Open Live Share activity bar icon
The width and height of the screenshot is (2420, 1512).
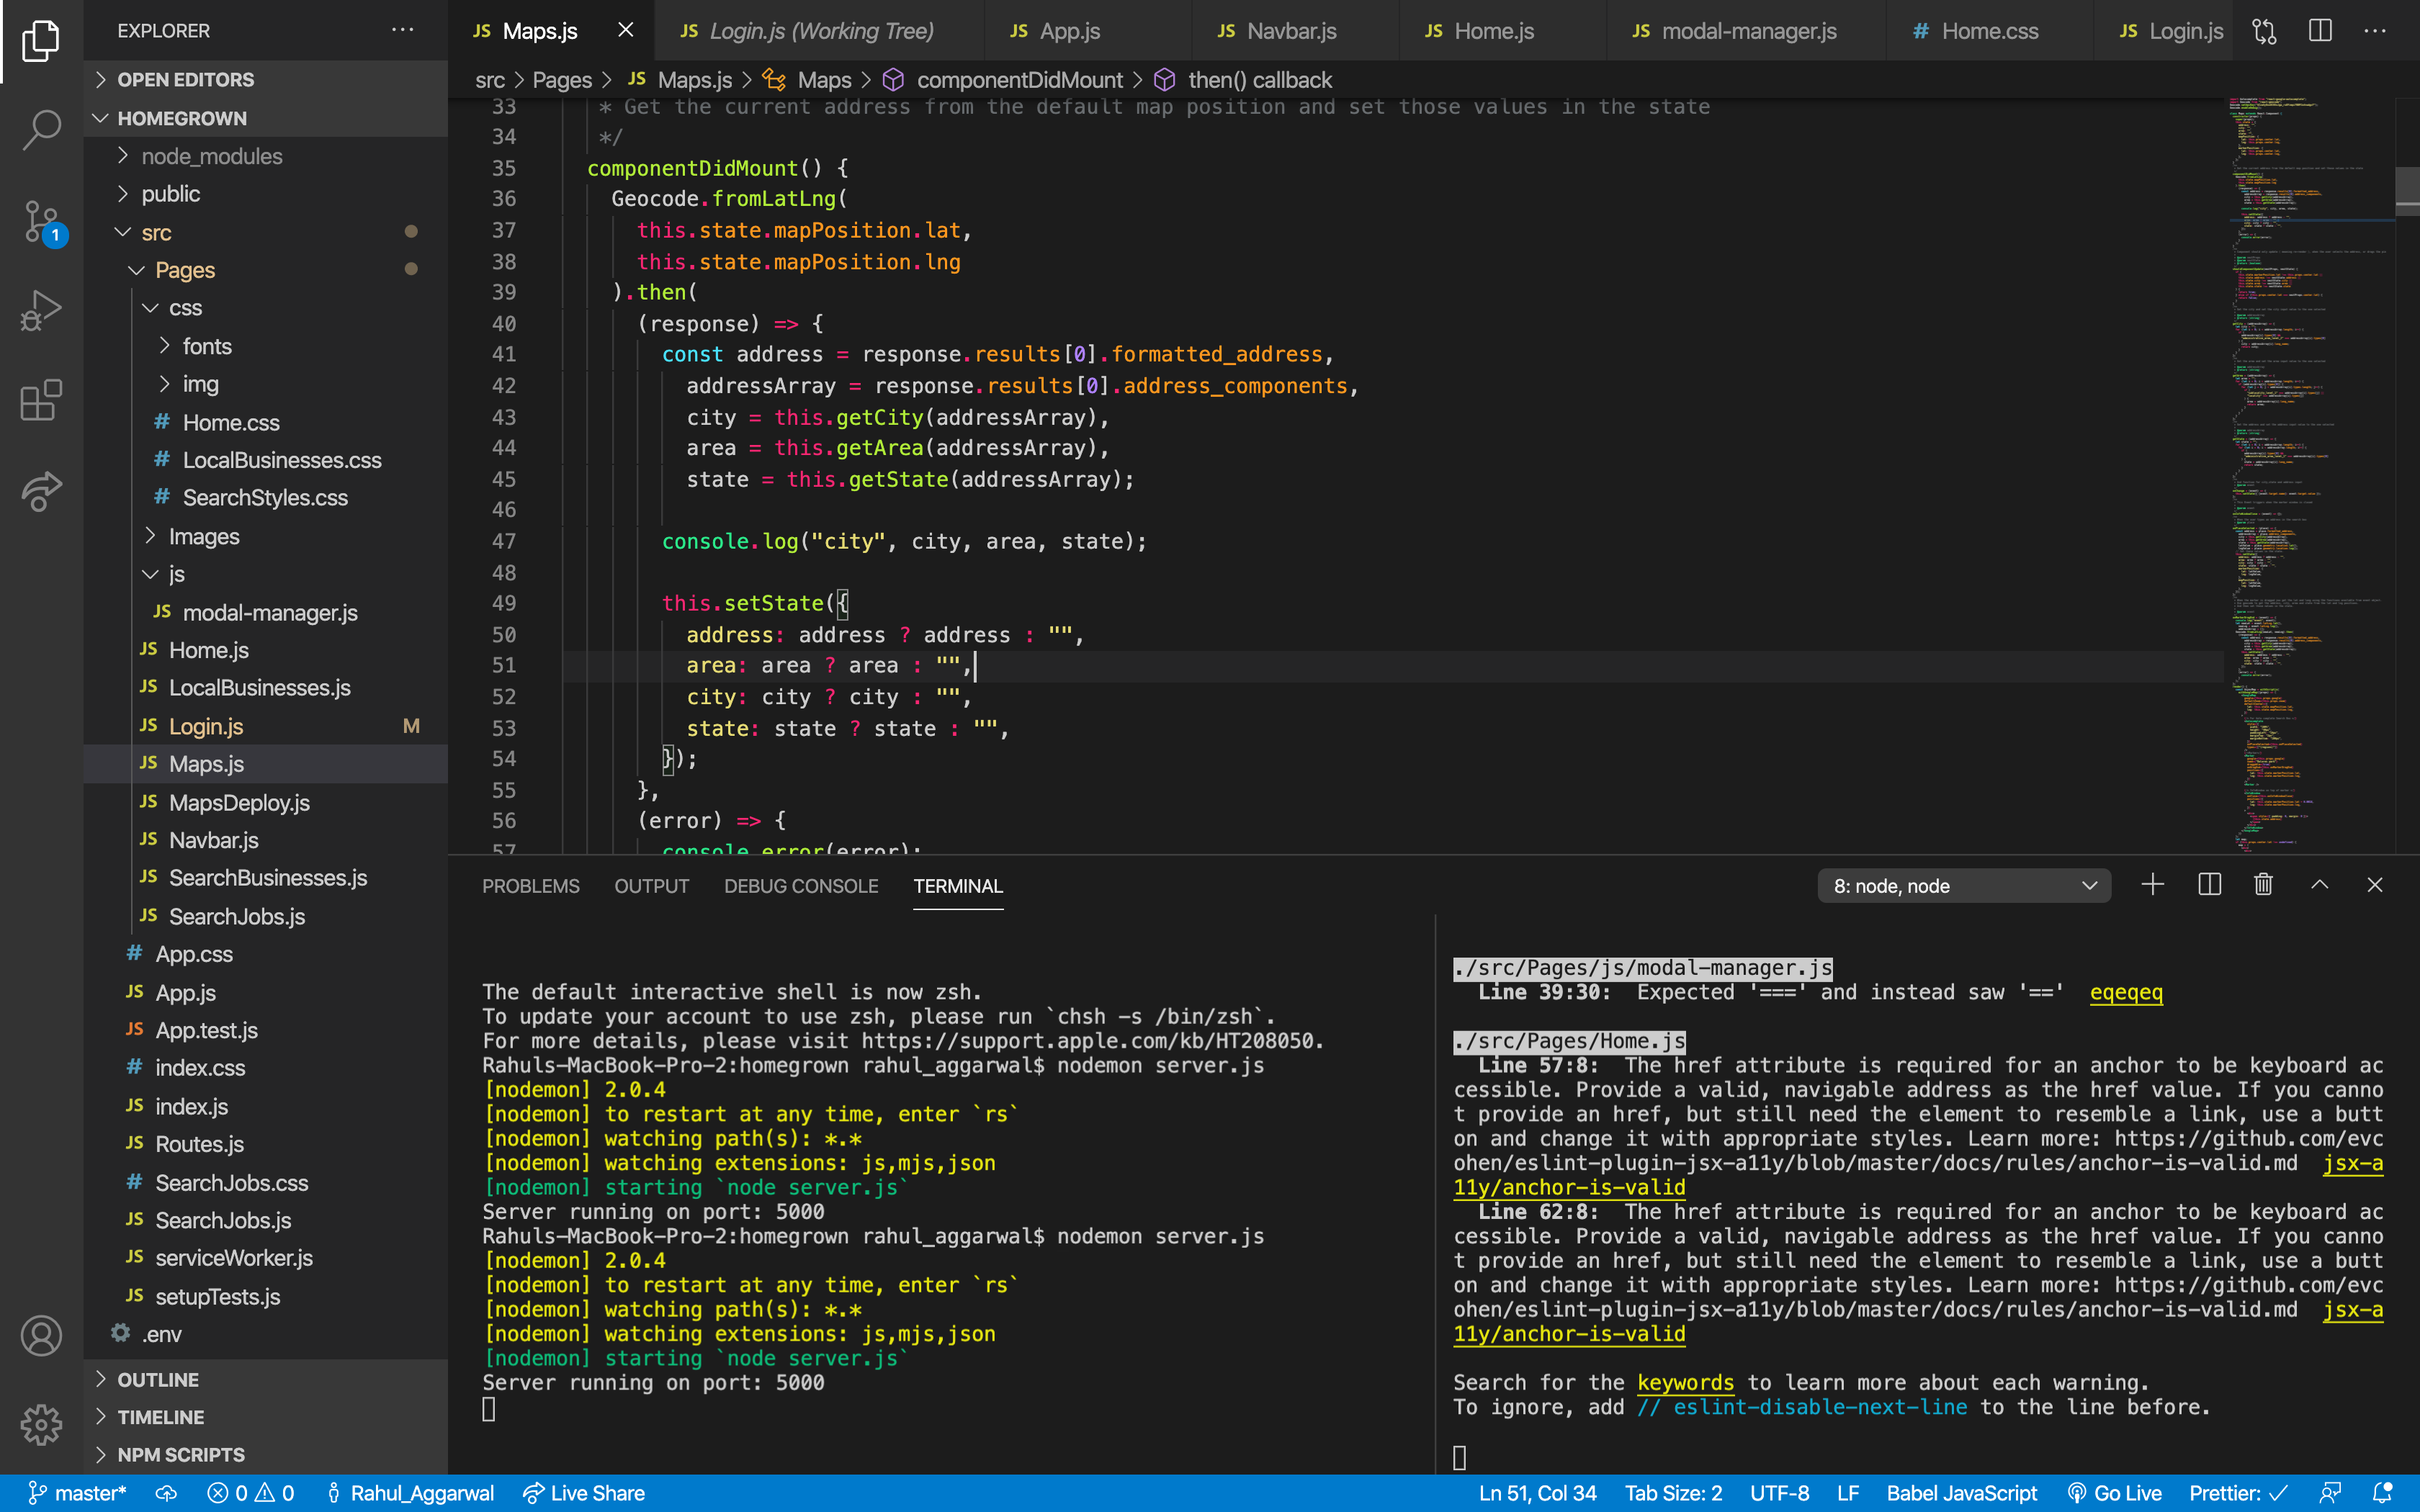(x=41, y=490)
